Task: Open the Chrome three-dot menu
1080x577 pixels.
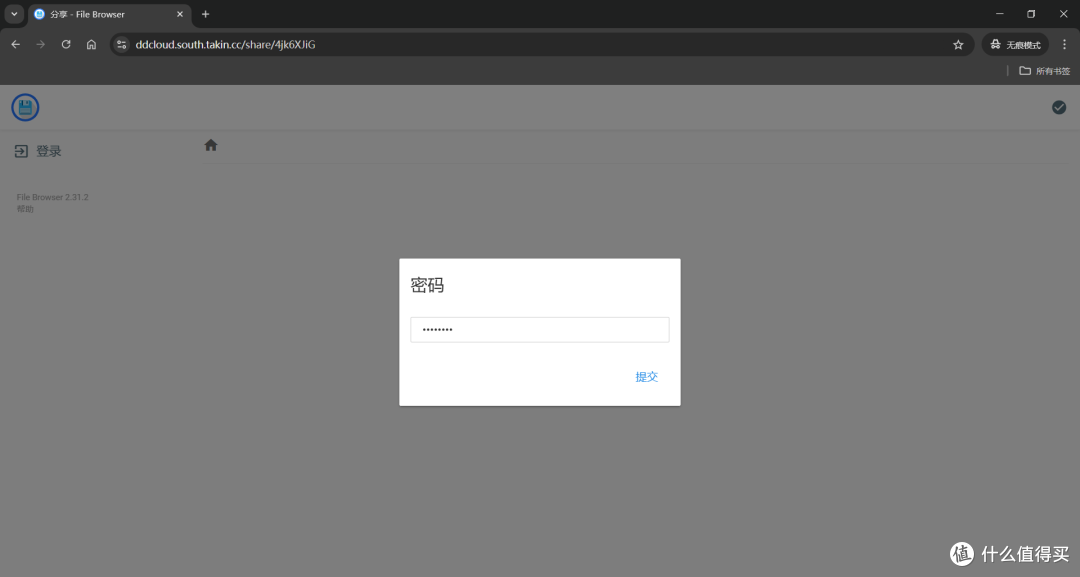Action: click(x=1064, y=45)
